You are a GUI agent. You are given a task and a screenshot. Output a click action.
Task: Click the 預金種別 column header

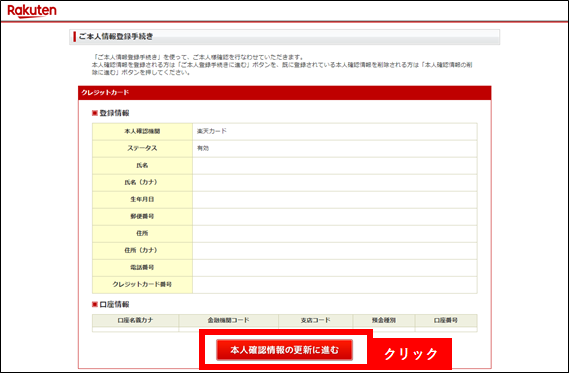(x=384, y=320)
